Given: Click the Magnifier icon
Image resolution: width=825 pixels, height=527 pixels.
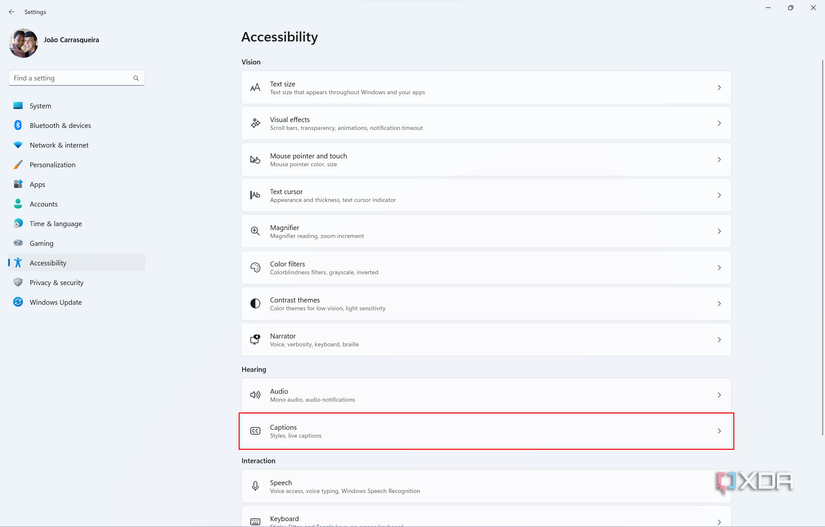Looking at the screenshot, I should [x=255, y=231].
